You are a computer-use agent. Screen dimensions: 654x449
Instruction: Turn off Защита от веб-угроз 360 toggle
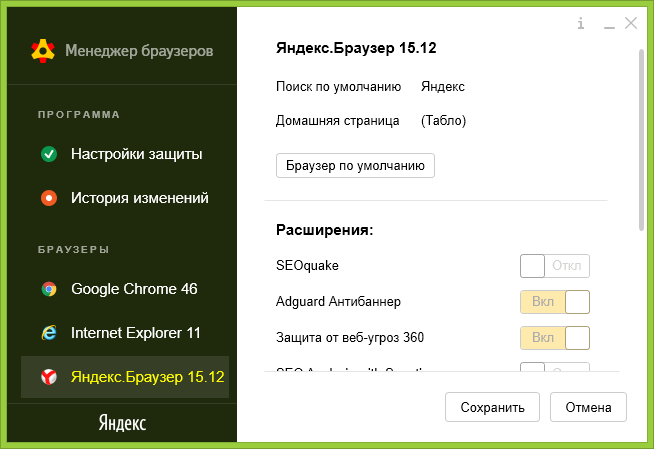click(x=555, y=338)
